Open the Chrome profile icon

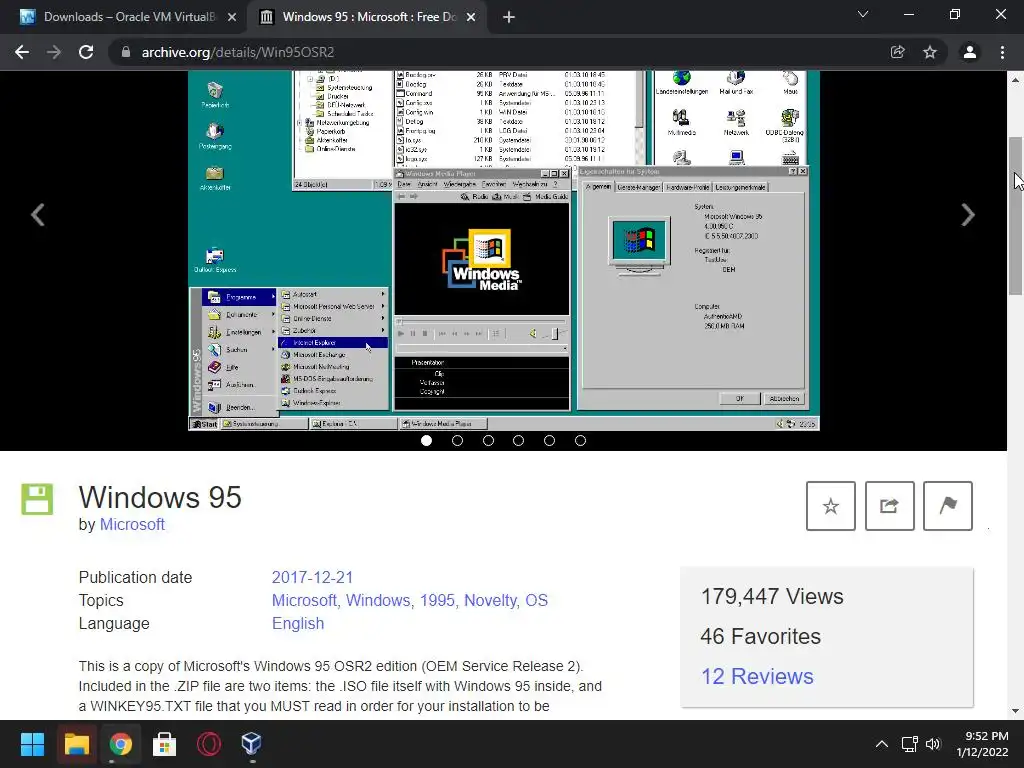970,52
